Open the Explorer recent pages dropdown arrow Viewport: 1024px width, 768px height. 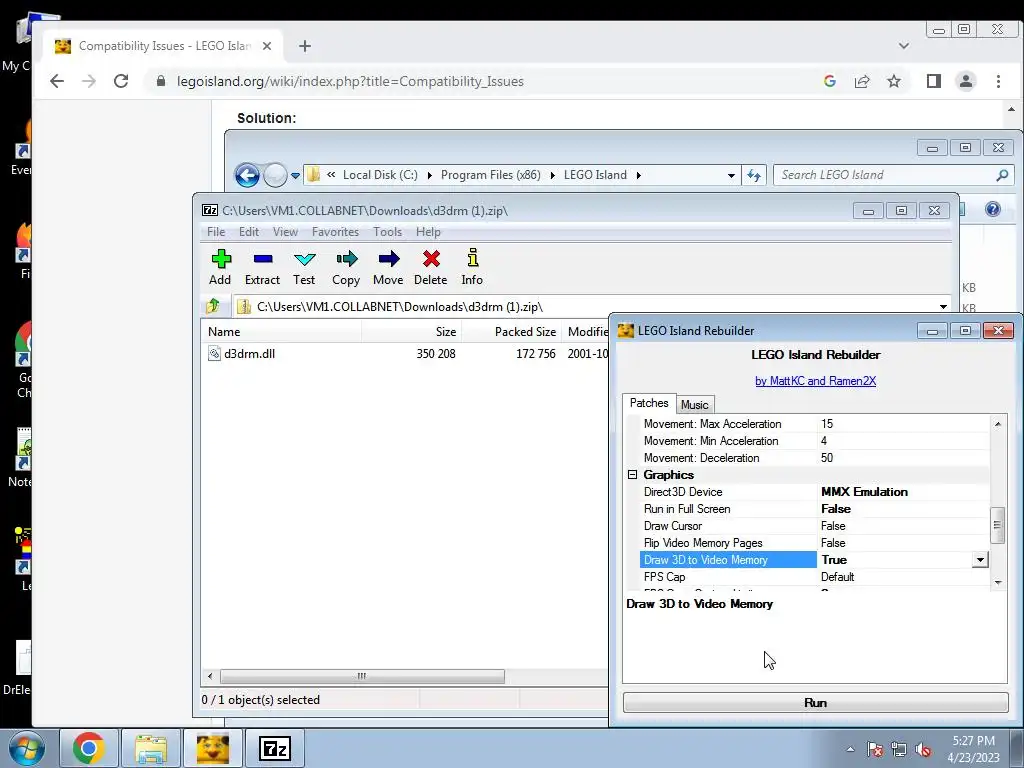(x=295, y=175)
